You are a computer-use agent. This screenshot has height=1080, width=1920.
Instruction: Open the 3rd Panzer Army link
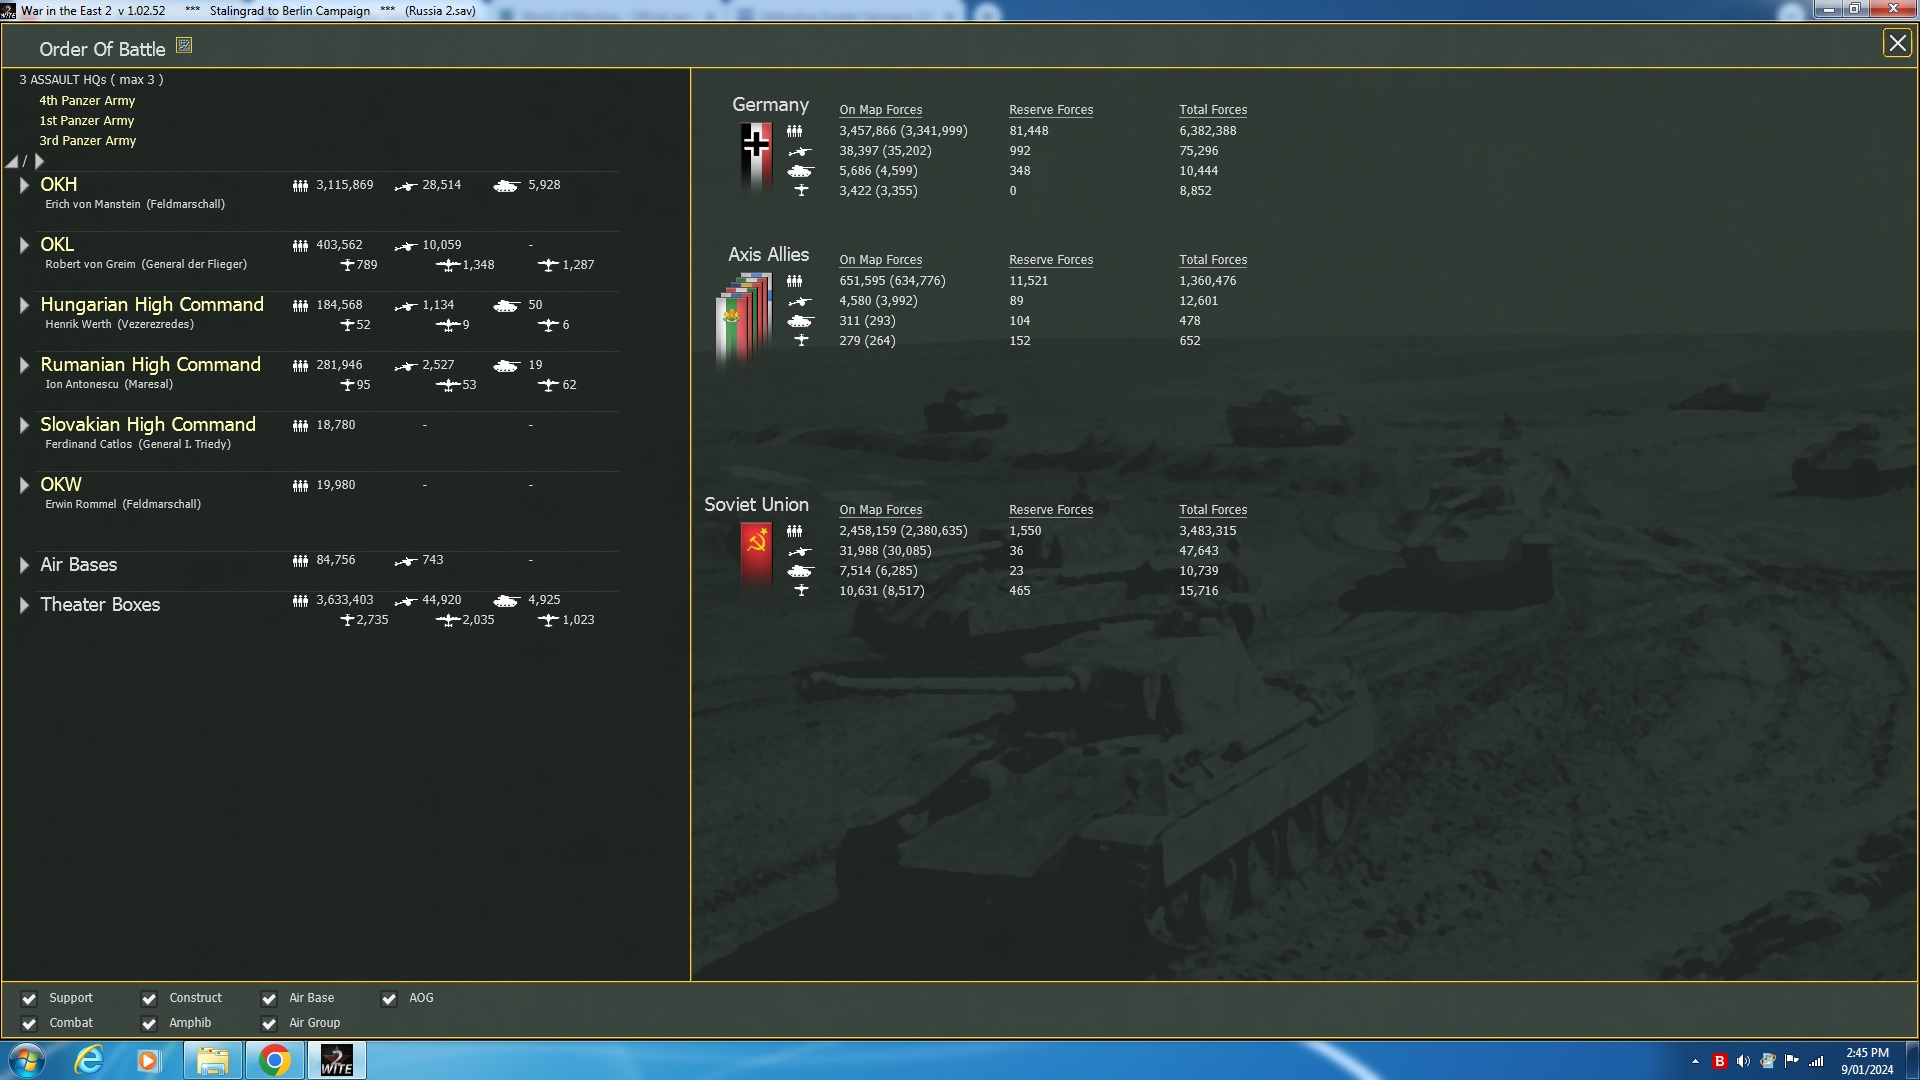(x=87, y=141)
